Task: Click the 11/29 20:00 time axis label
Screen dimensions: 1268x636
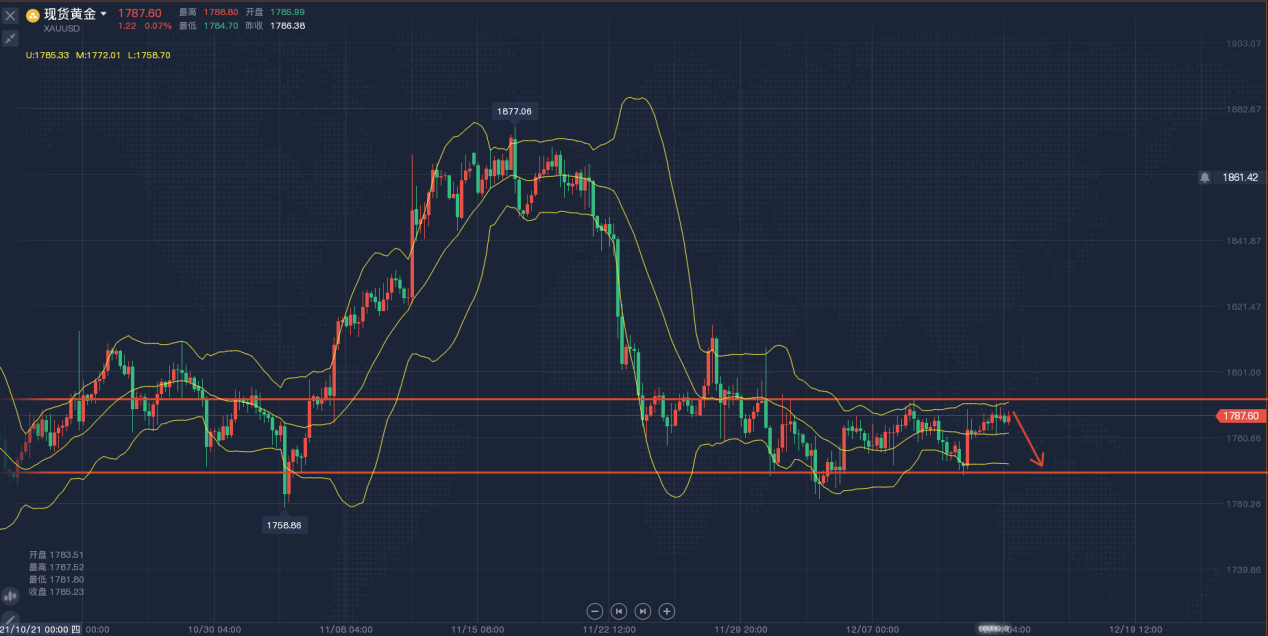Action: [x=740, y=630]
